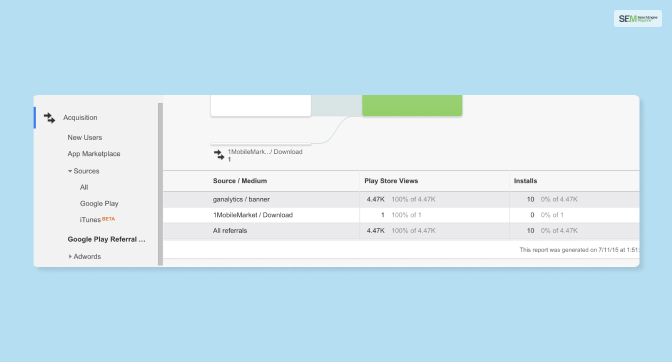Select Google Play under Sources
This screenshot has width=672, height=362.
[99, 203]
